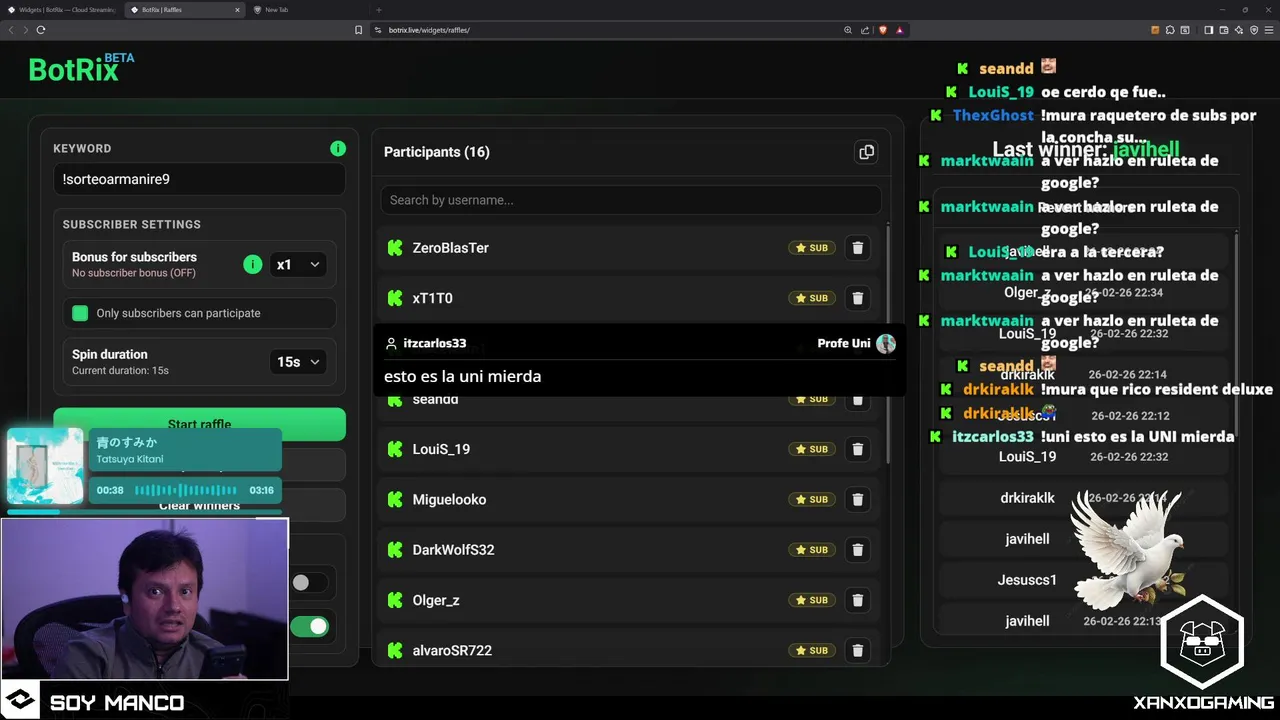Select participant Olger_z
1280x720 pixels.
pos(436,600)
